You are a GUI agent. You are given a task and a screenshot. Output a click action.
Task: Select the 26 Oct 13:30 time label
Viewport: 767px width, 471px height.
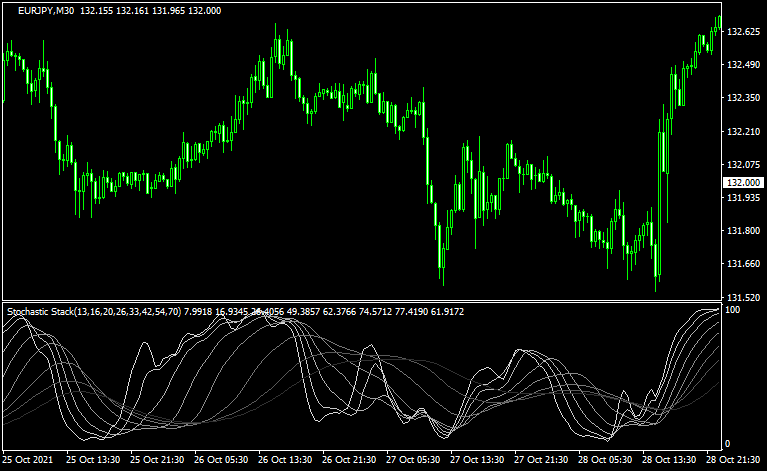(286, 460)
